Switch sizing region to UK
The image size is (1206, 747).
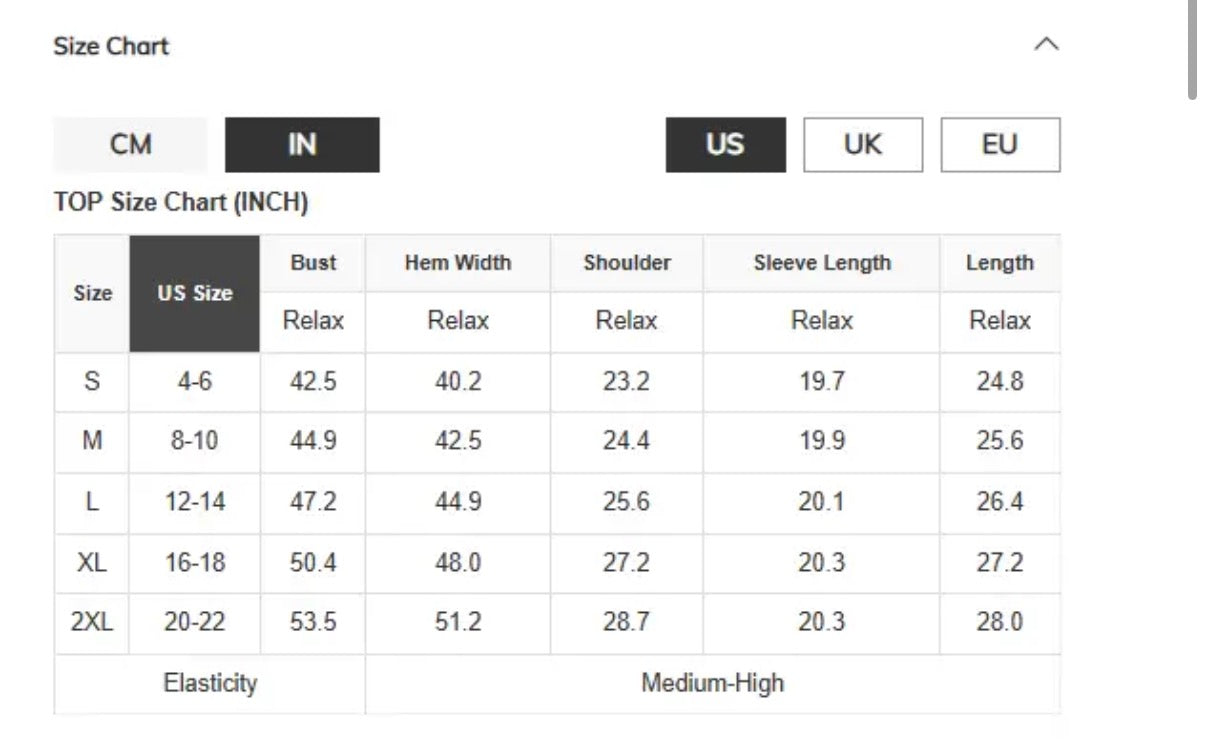[863, 145]
